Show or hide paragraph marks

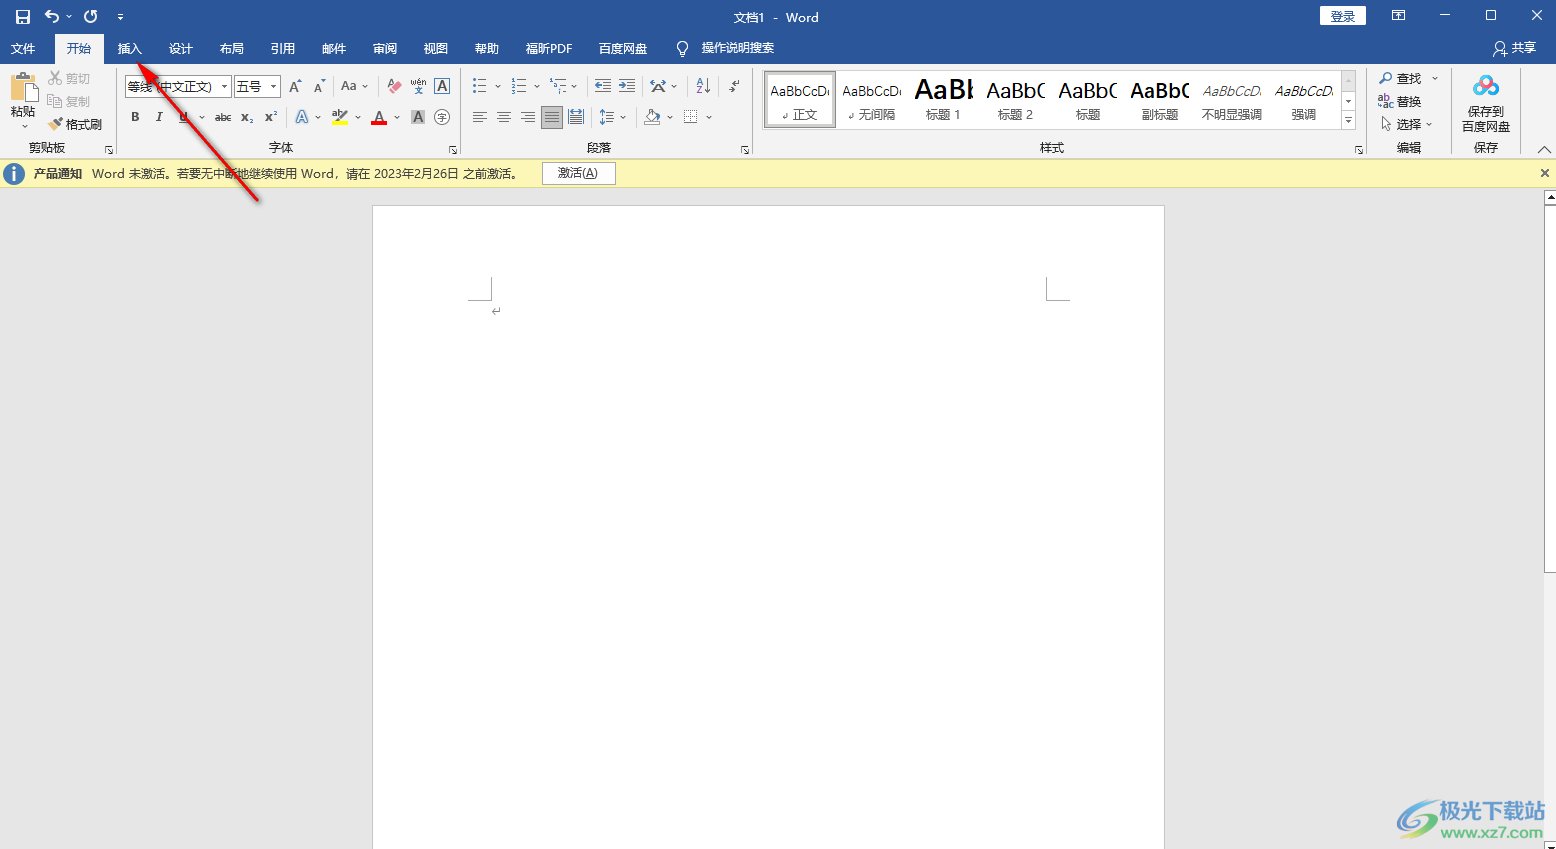pyautogui.click(x=734, y=86)
